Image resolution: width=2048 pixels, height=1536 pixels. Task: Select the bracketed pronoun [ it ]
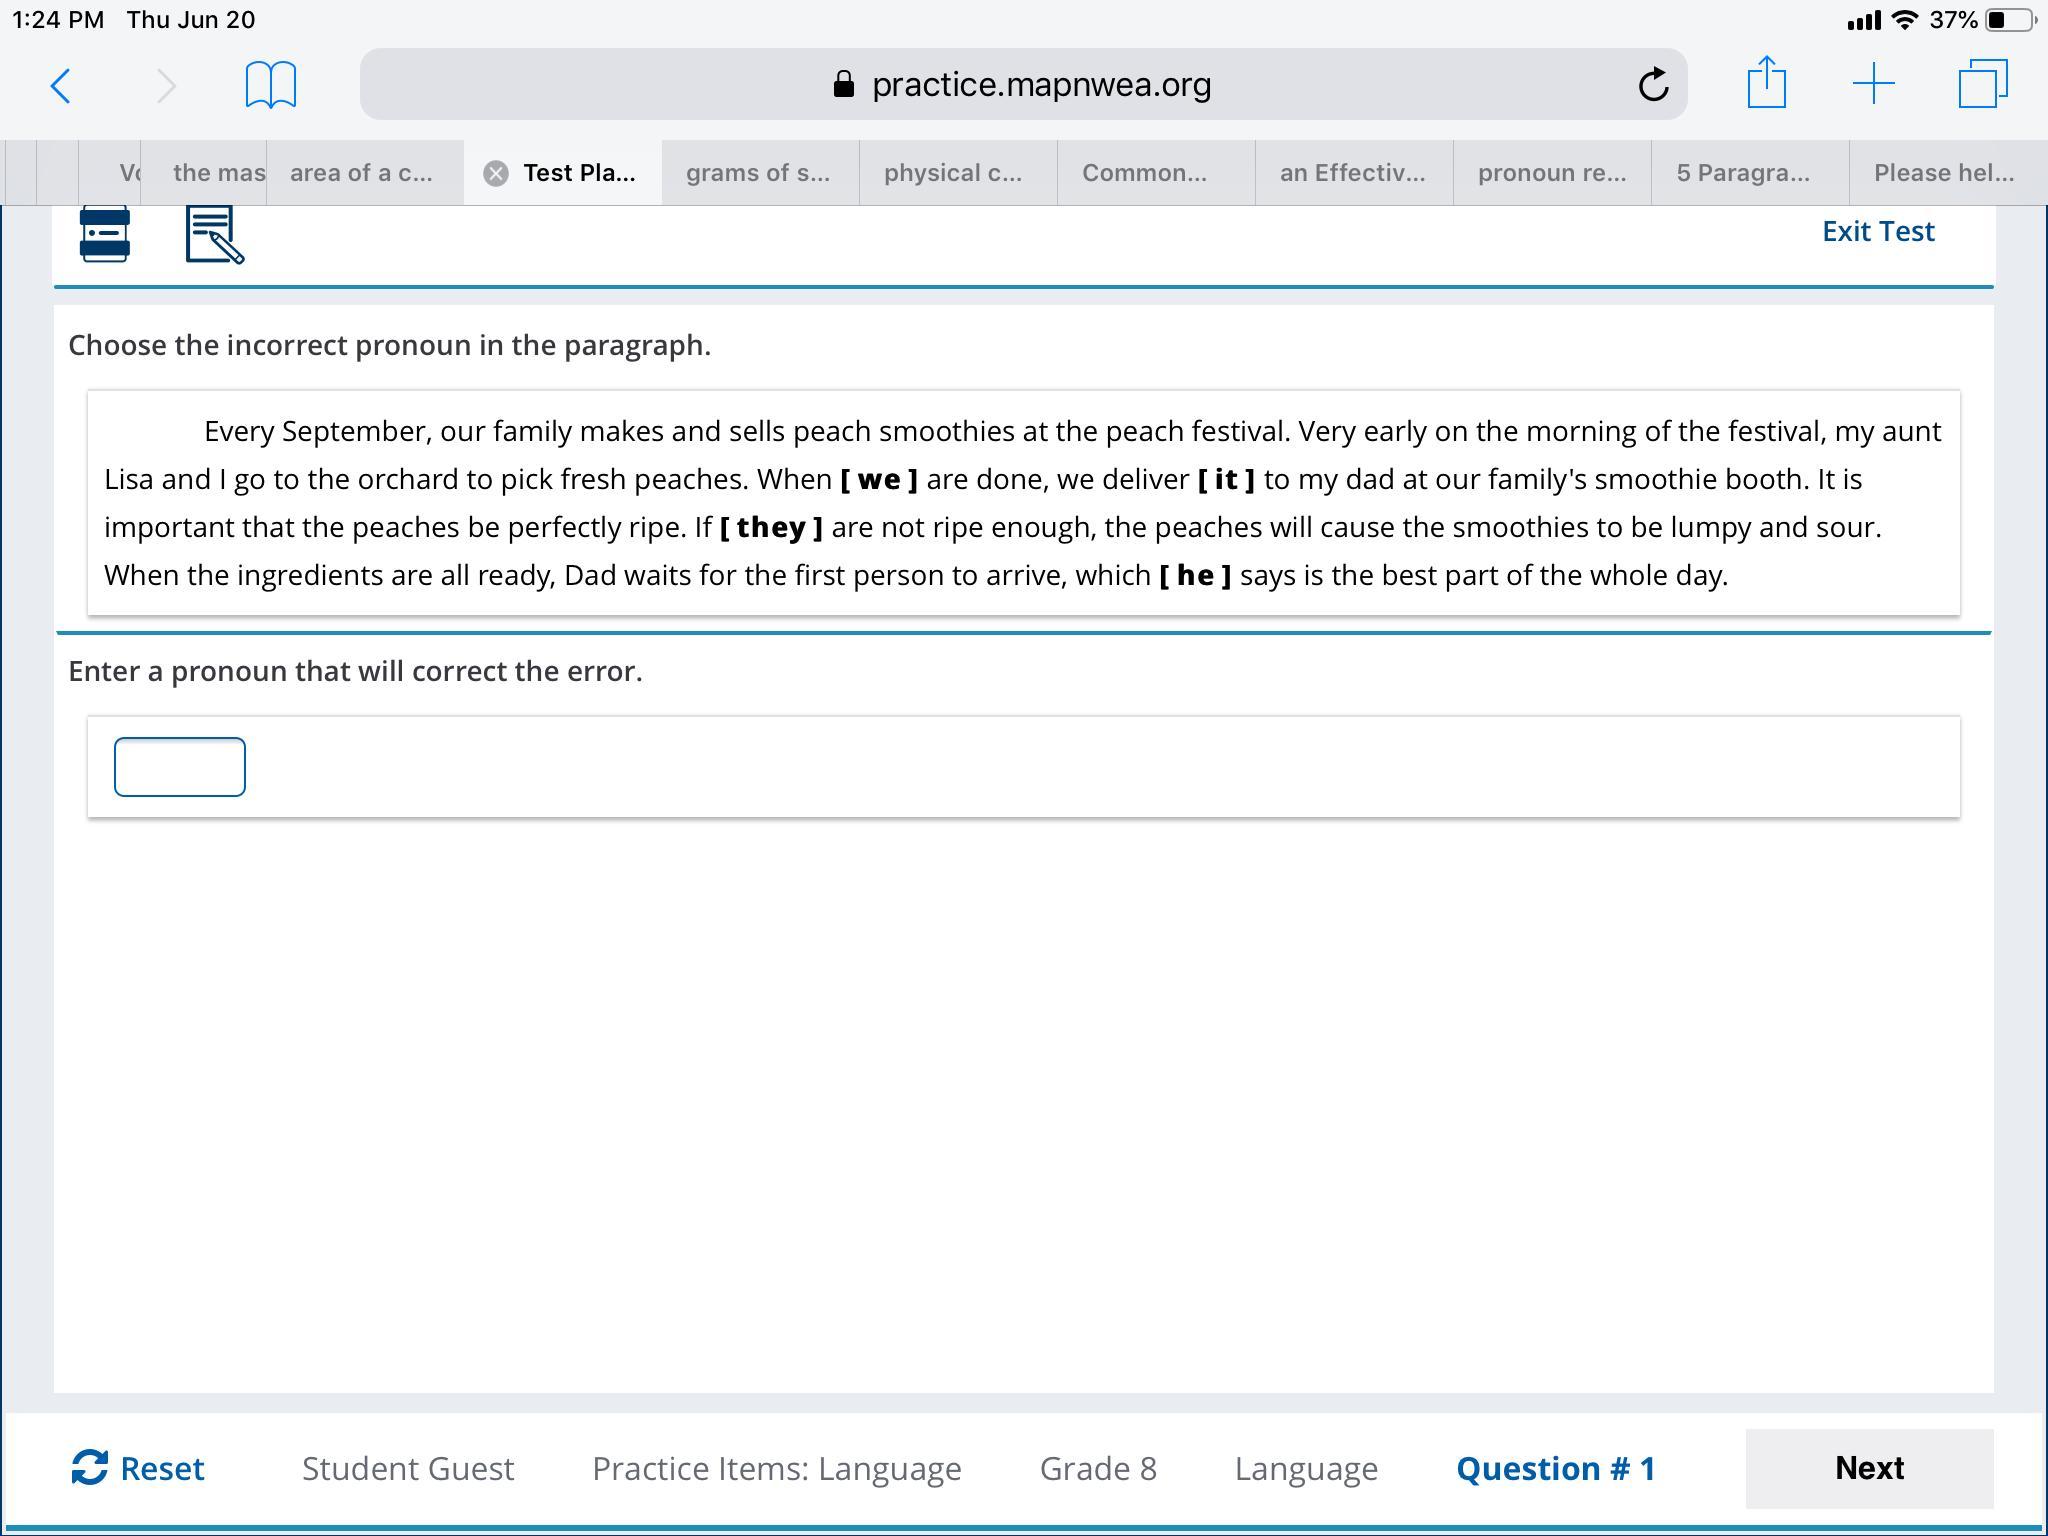click(1226, 480)
